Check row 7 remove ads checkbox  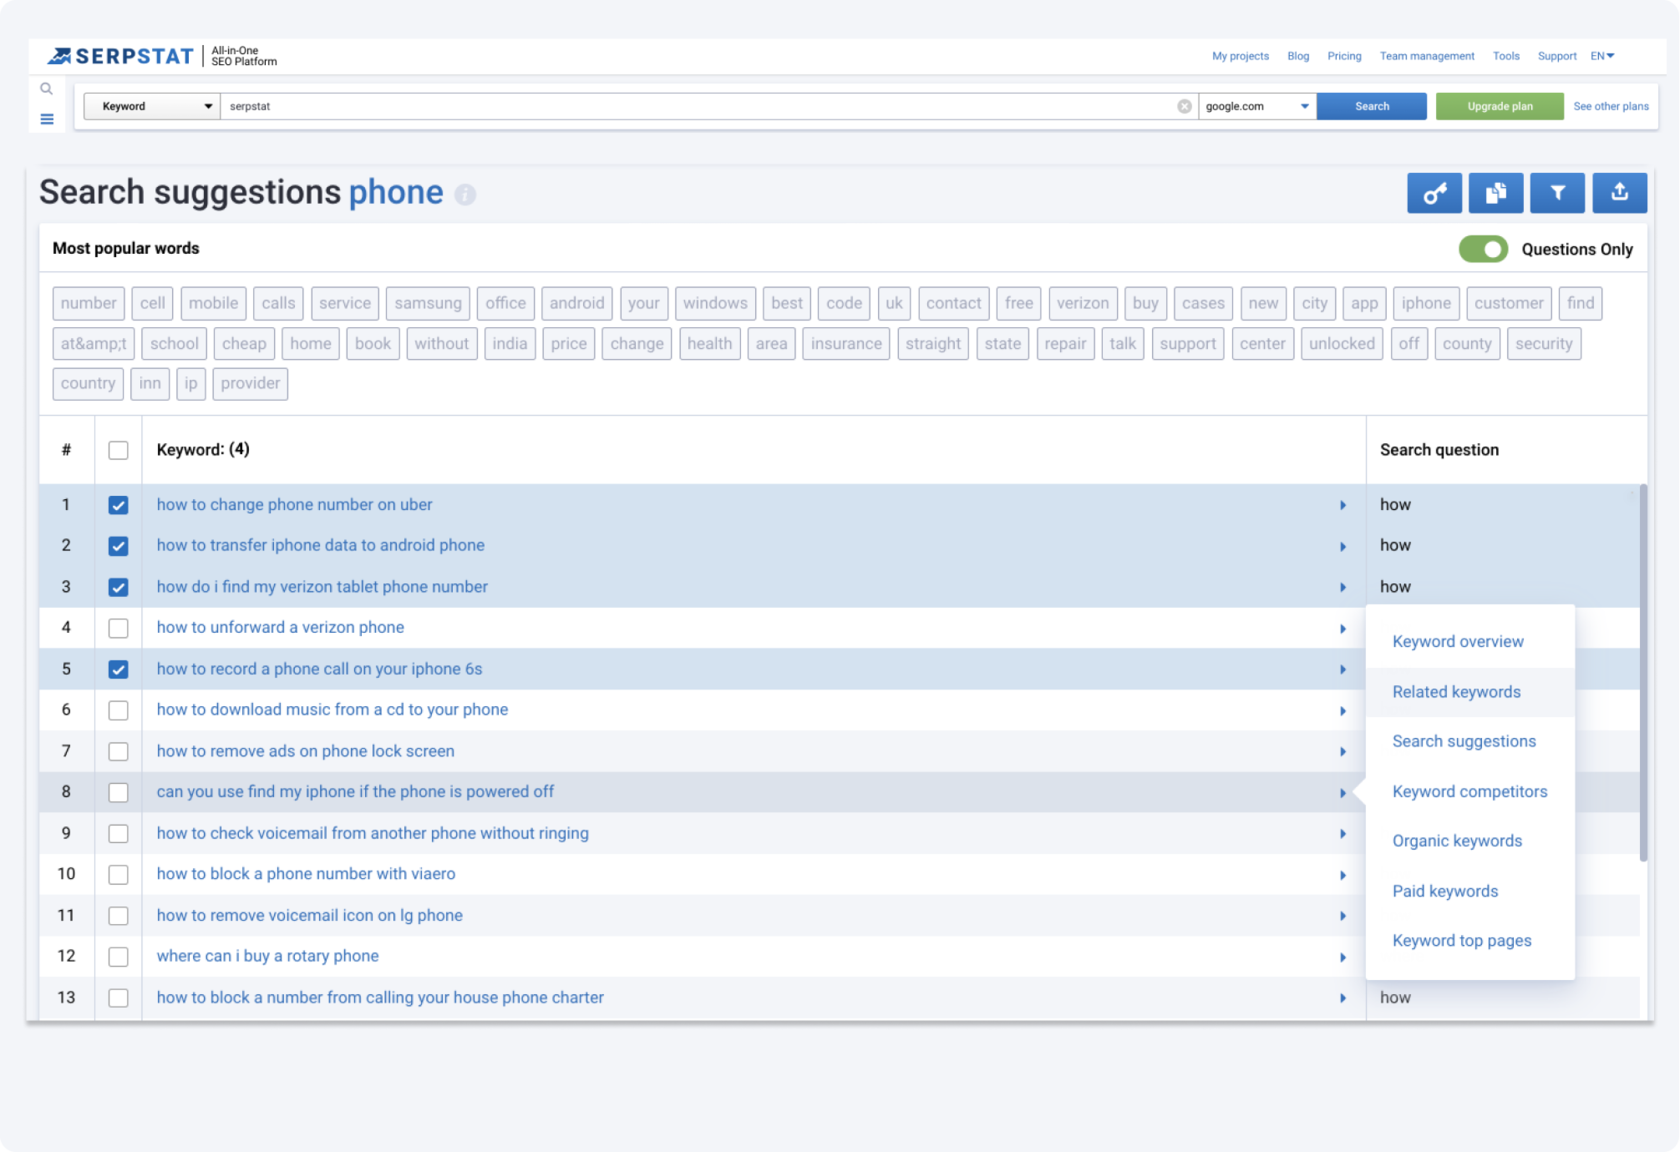click(x=118, y=751)
